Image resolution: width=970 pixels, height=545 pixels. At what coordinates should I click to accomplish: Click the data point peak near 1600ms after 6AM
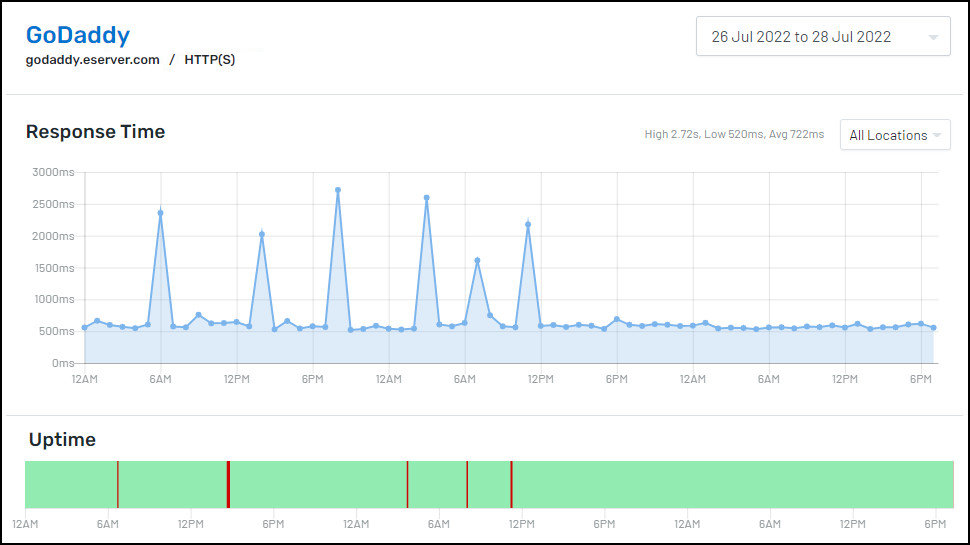point(477,260)
